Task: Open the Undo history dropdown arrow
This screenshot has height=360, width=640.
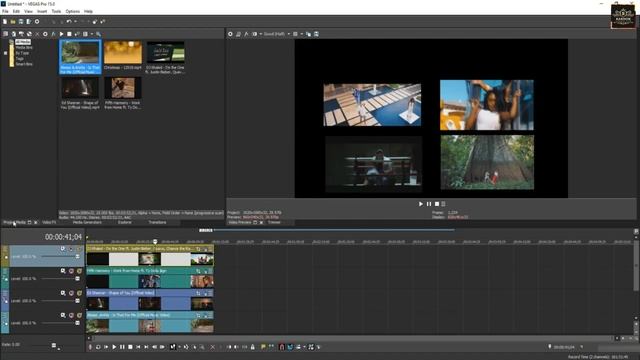Action: pos(75,22)
